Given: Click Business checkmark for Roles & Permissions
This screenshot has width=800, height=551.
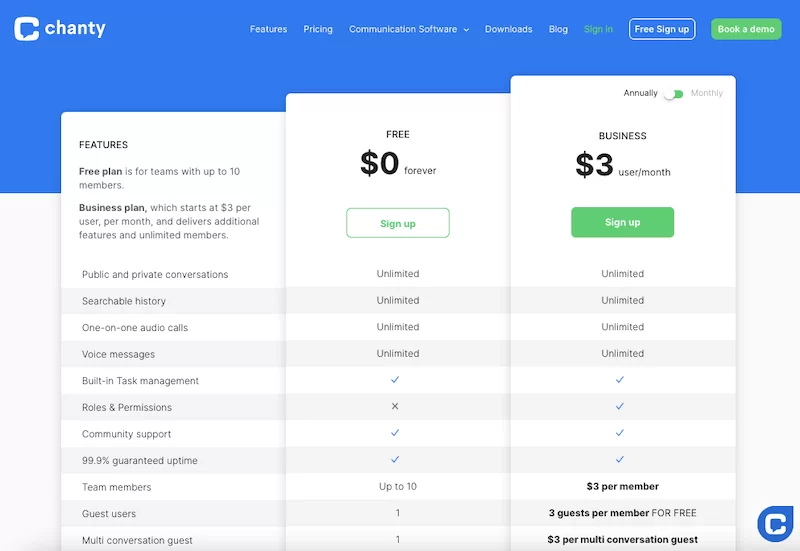Looking at the screenshot, I should pos(619,406).
